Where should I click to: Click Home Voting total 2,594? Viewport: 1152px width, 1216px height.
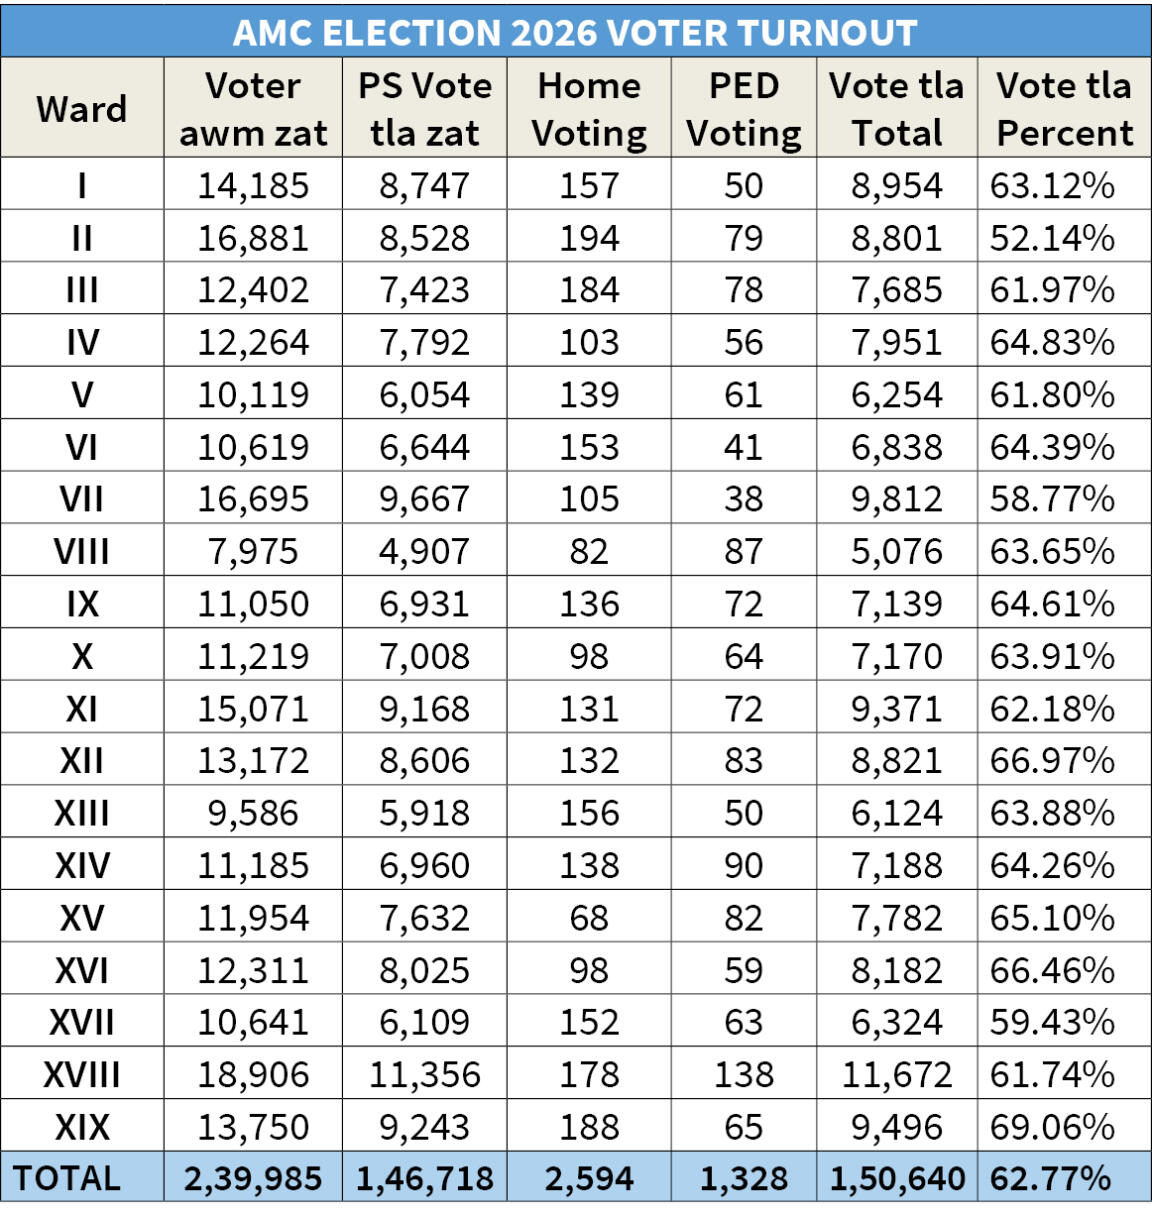589,1178
